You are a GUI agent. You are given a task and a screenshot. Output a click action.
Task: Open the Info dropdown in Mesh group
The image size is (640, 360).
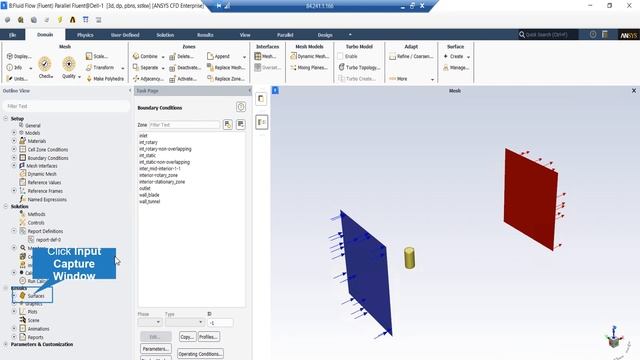click(x=30, y=68)
